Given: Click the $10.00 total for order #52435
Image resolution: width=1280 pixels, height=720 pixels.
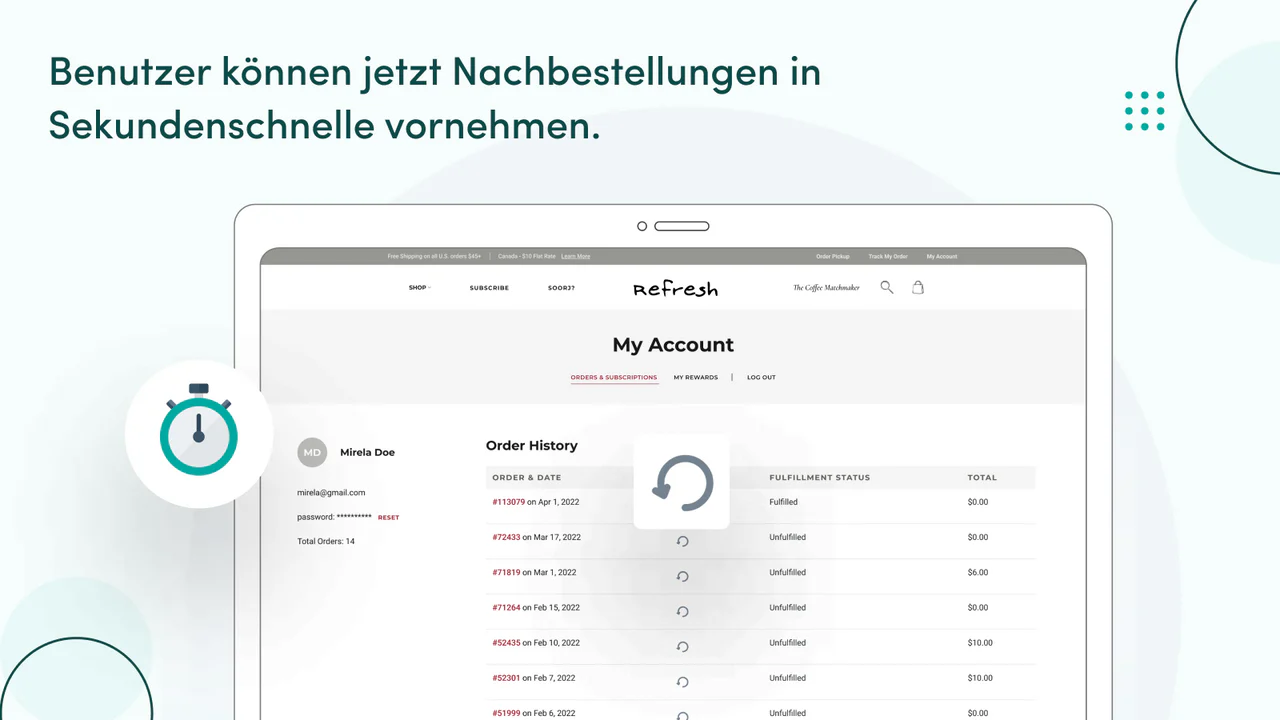Looking at the screenshot, I should 980,642.
